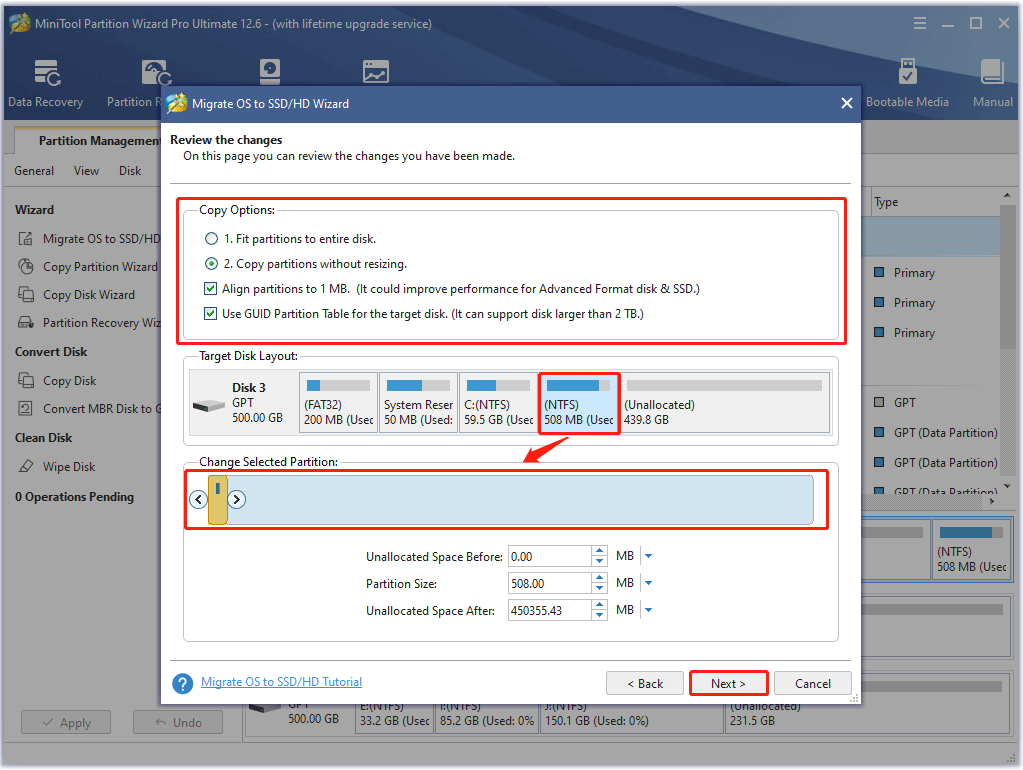
Task: Toggle Use GUID Partition Table checkbox
Action: coord(210,314)
